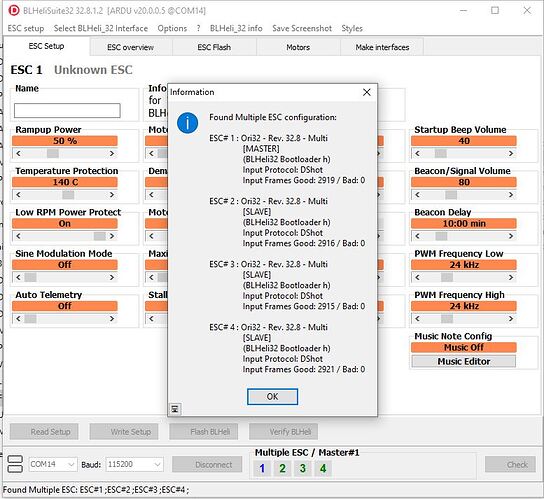
Task: Select ESC number 2 button
Action: pyautogui.click(x=282, y=468)
